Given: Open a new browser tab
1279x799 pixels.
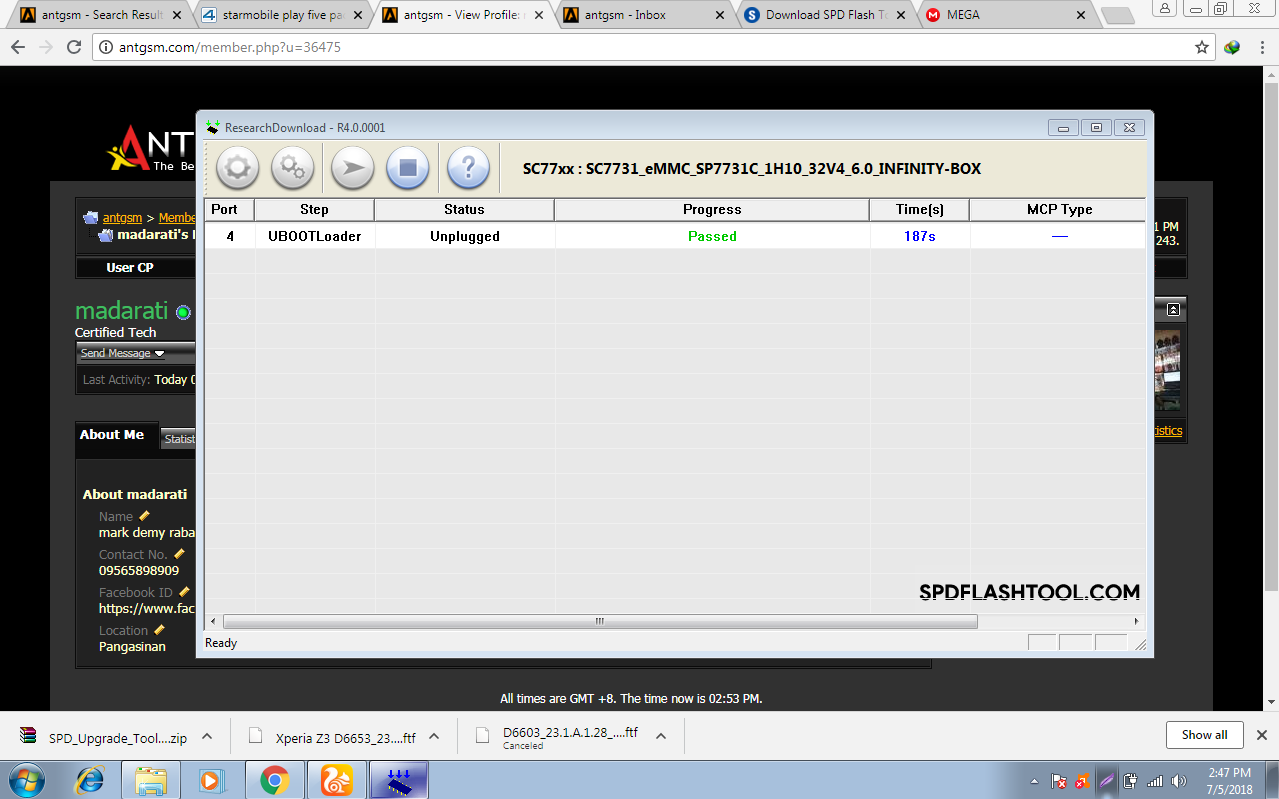Looking at the screenshot, I should [1118, 16].
